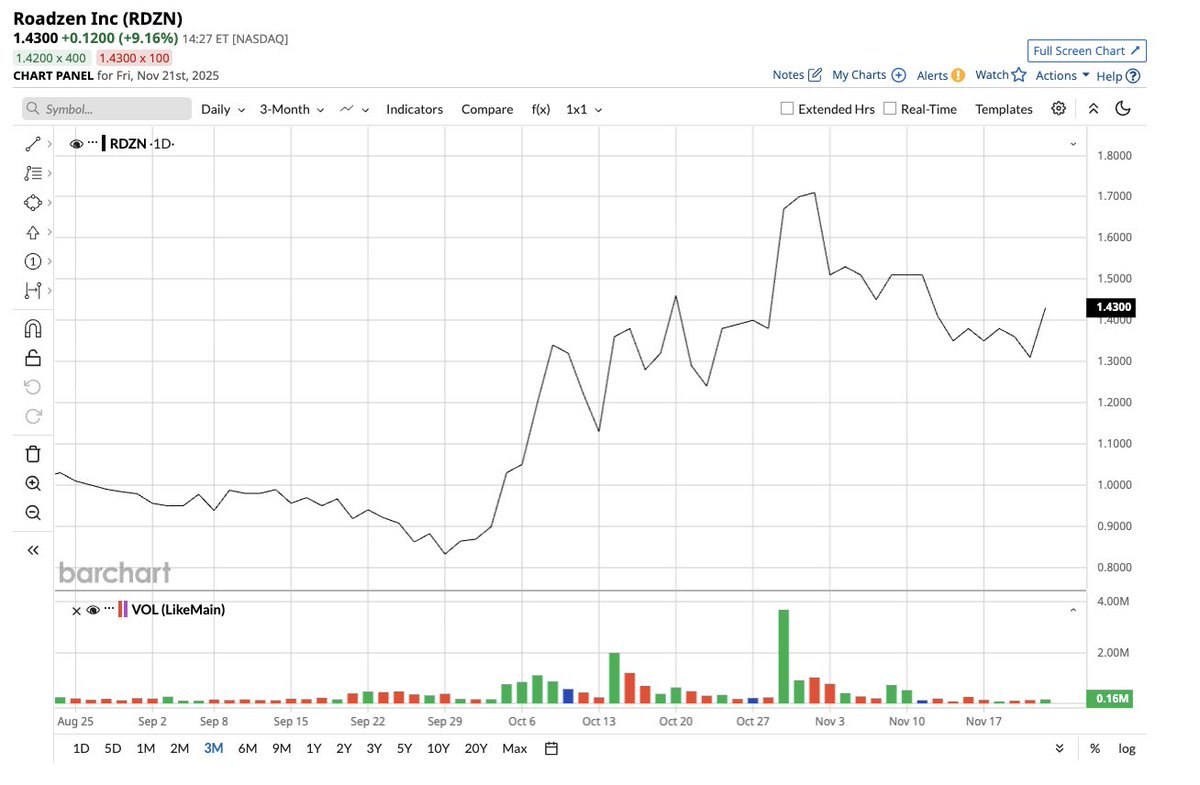Open the f(x) expressions menu

(541, 109)
